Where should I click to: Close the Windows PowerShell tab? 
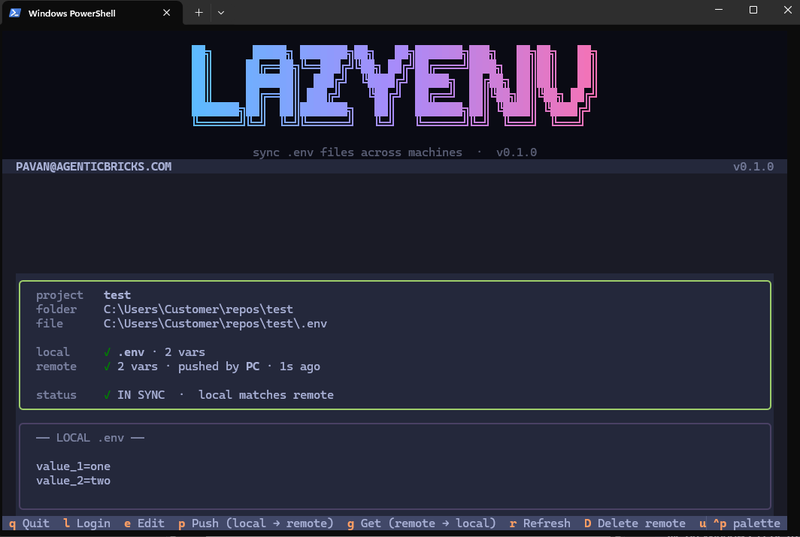tap(166, 13)
